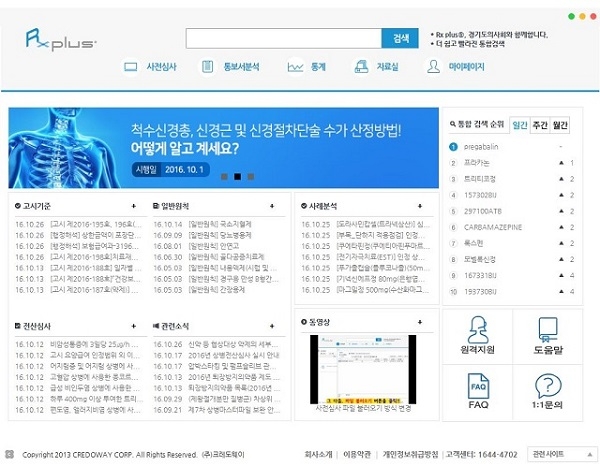Open 원격지원 remote support icon
Screen dimensions: 600x466
[478, 329]
